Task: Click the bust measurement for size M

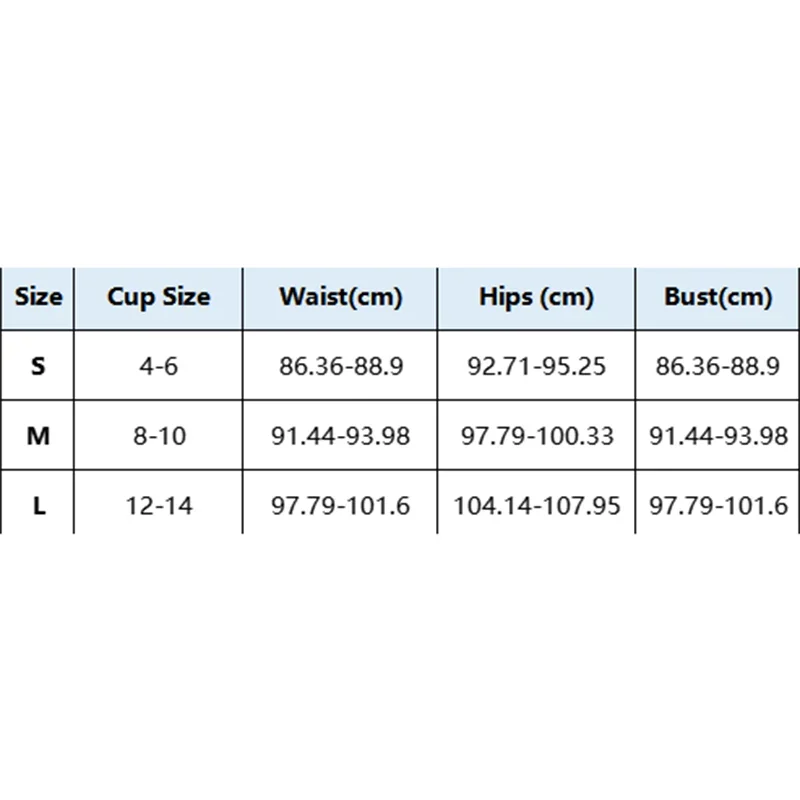Action: coord(718,436)
